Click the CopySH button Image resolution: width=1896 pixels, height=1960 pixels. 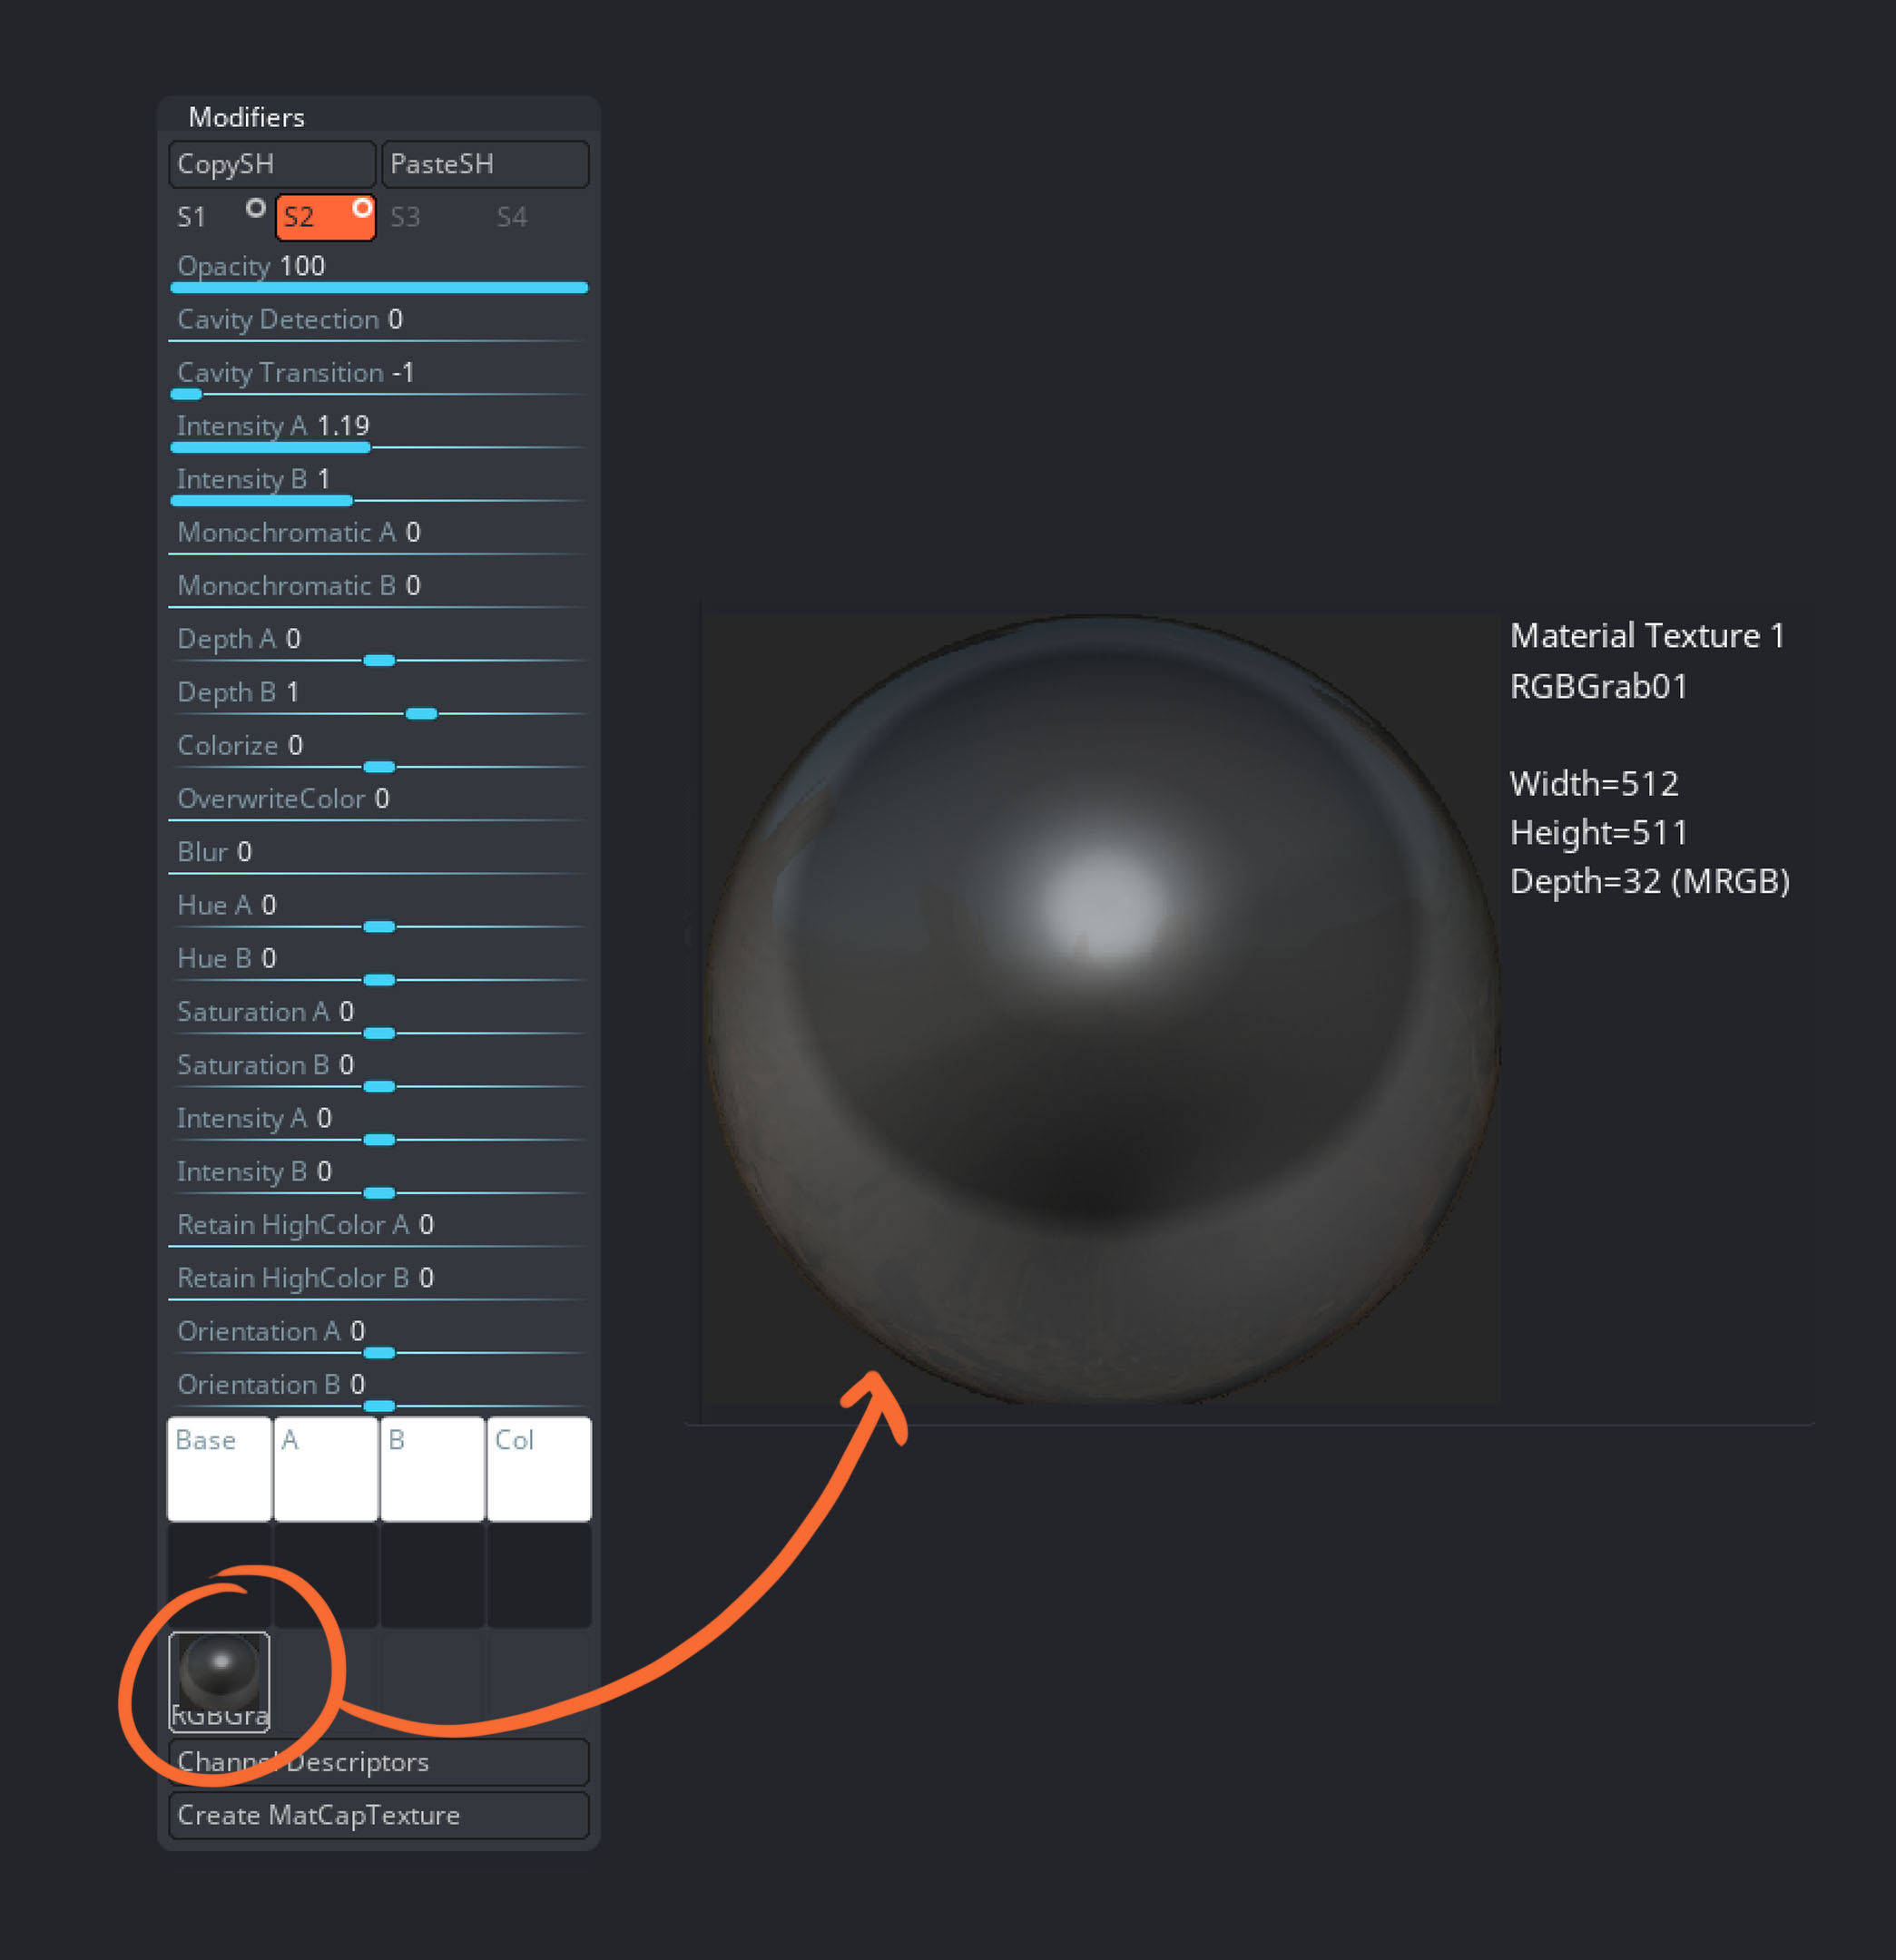coord(272,164)
